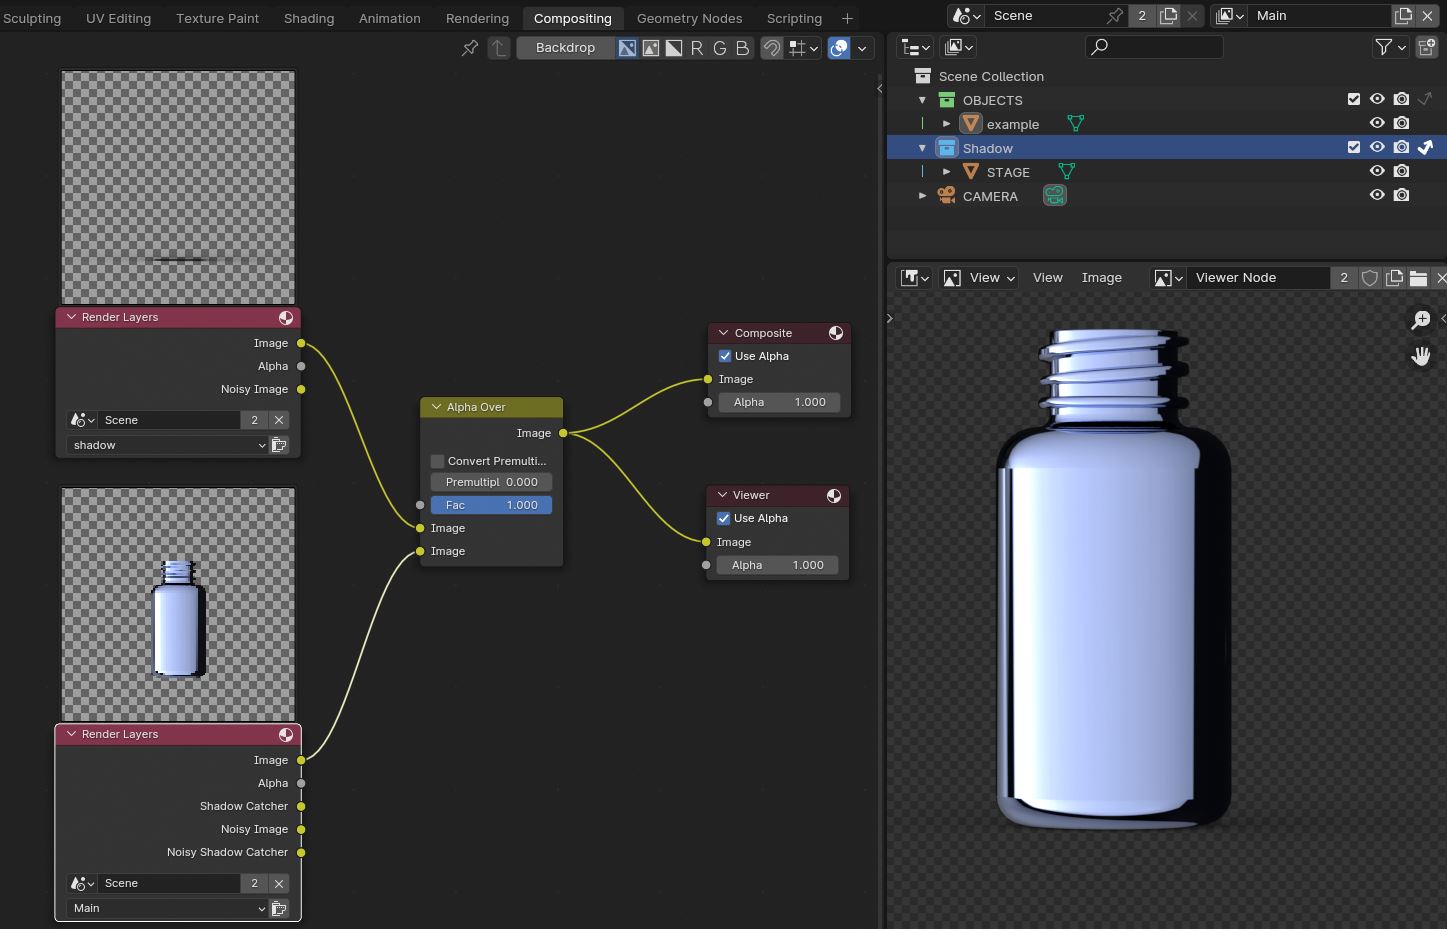Adjust the Premultipl 0.000 slider
The height and width of the screenshot is (929, 1447).
491,482
